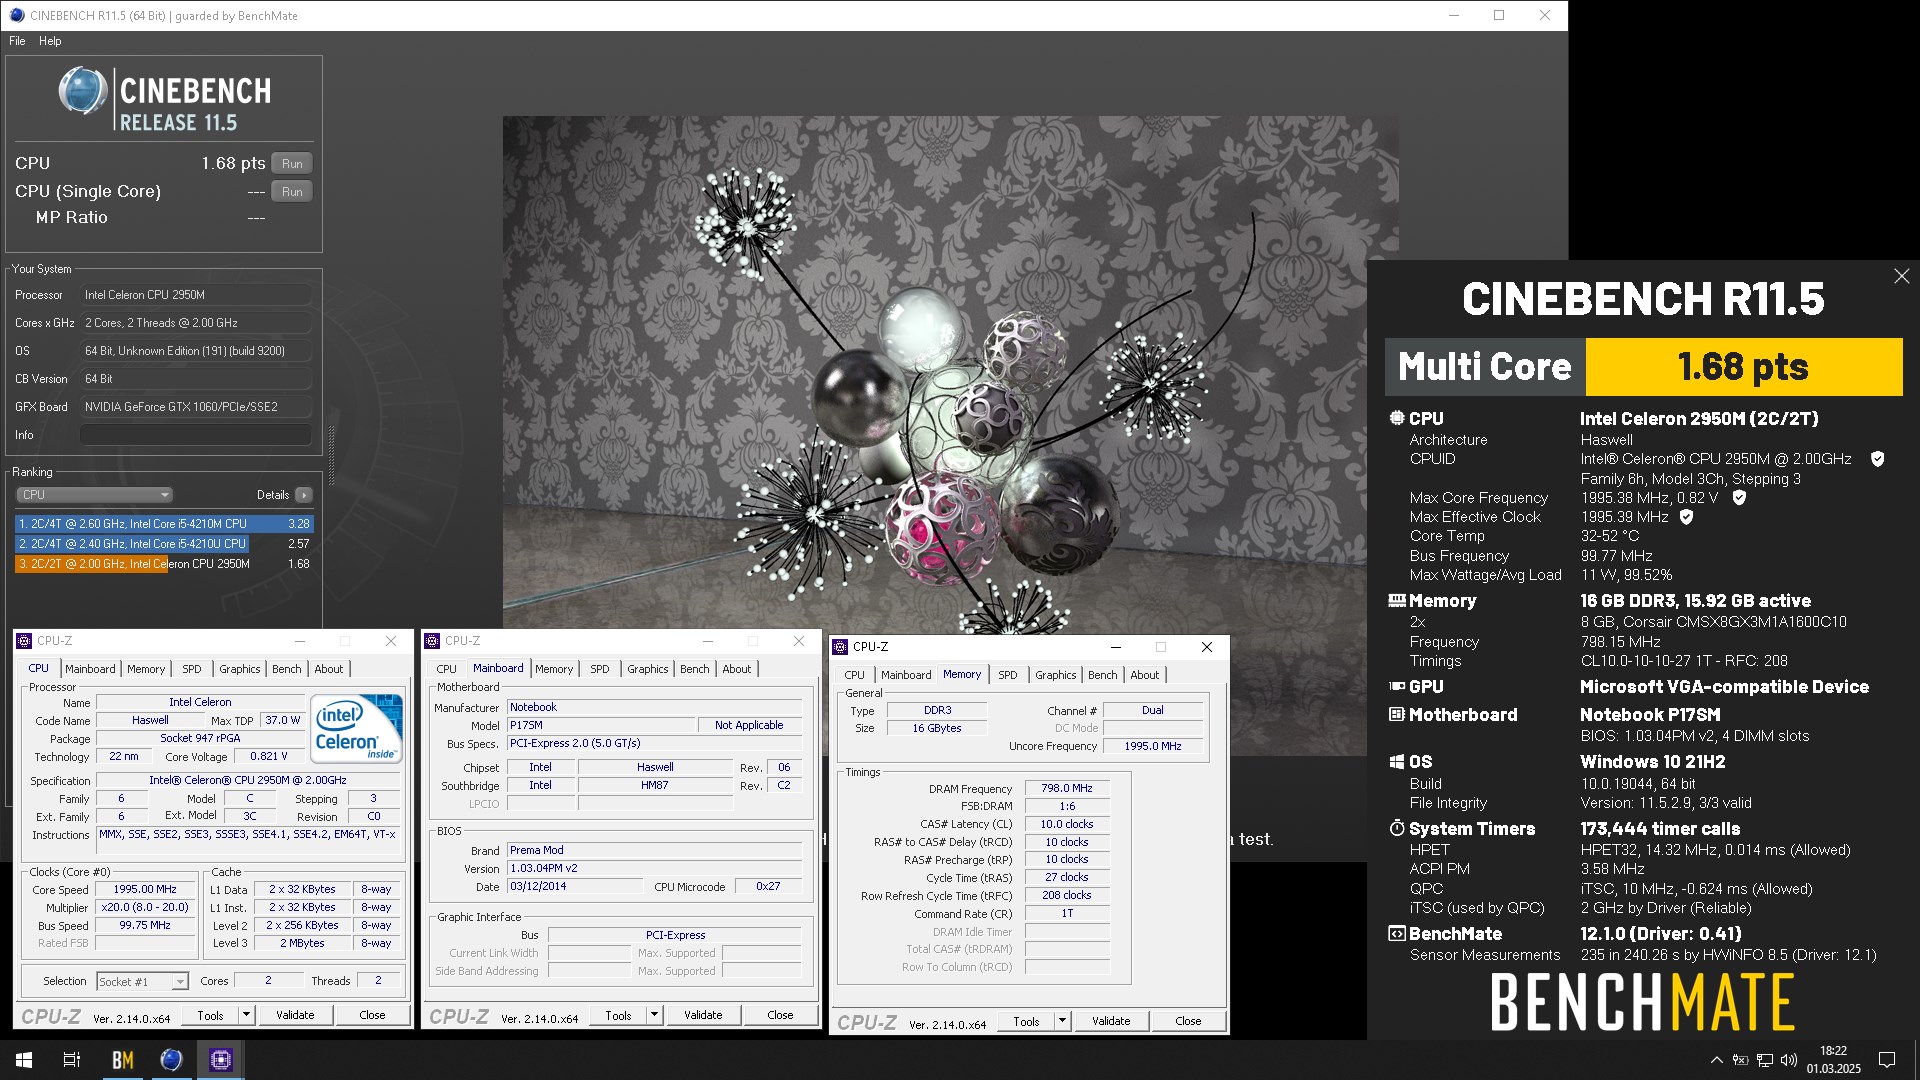Click BenchMate Motherboard section icon
This screenshot has width=1920, height=1080.
1397,715
